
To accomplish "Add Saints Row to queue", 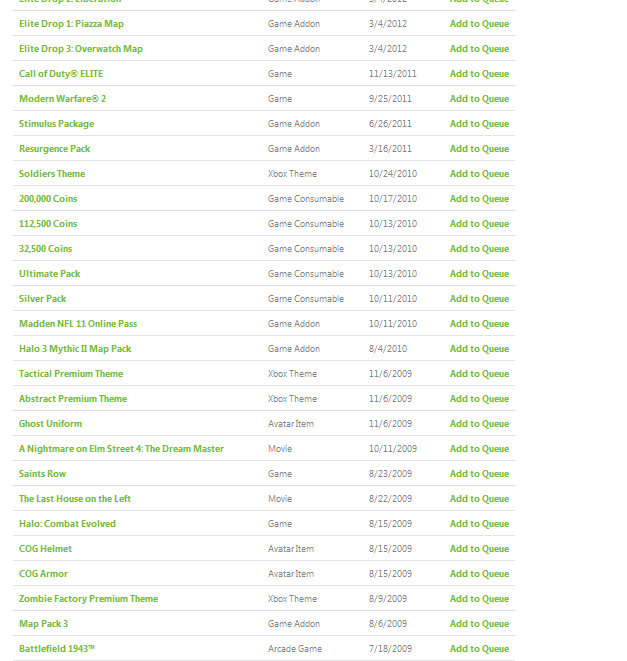I will pos(479,473).
